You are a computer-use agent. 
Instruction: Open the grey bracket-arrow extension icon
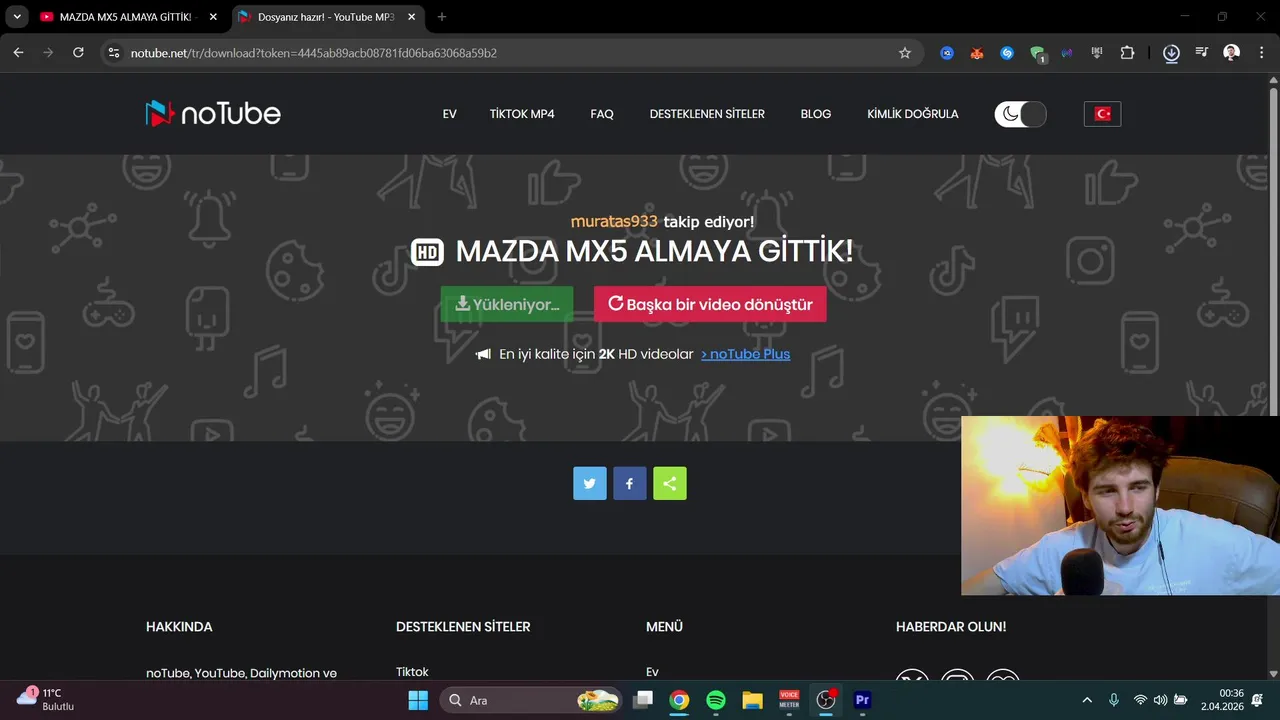coord(1097,53)
